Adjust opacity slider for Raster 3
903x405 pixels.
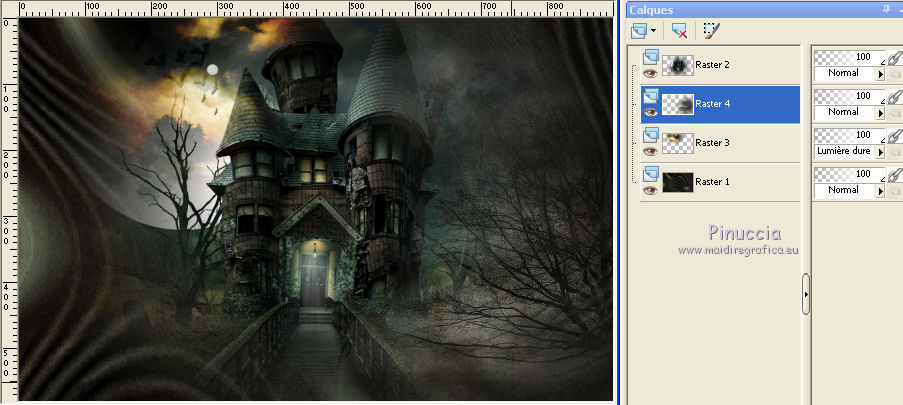tap(849, 135)
